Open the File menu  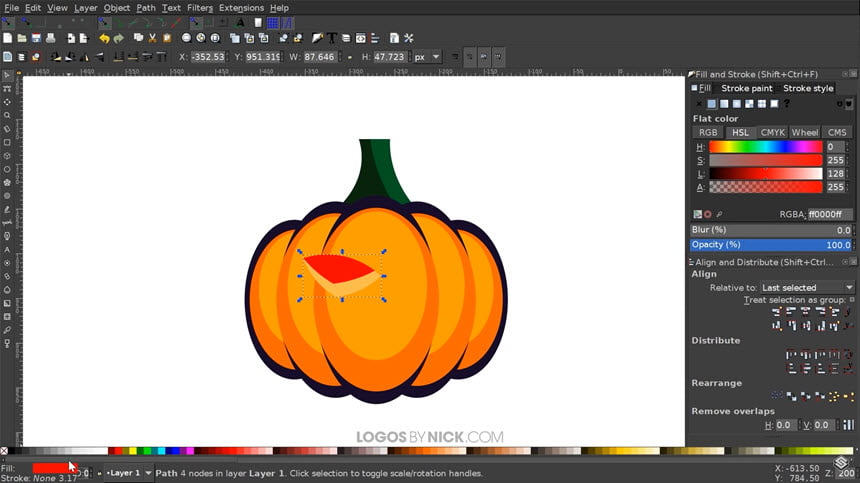[x=12, y=8]
